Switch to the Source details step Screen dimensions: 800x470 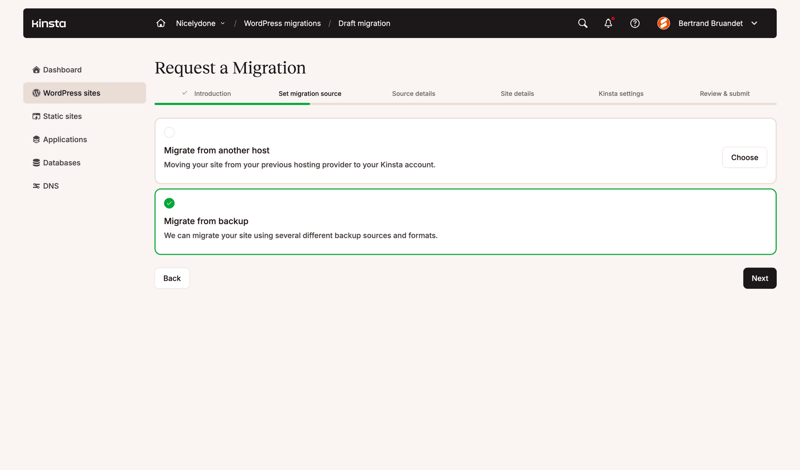point(413,94)
